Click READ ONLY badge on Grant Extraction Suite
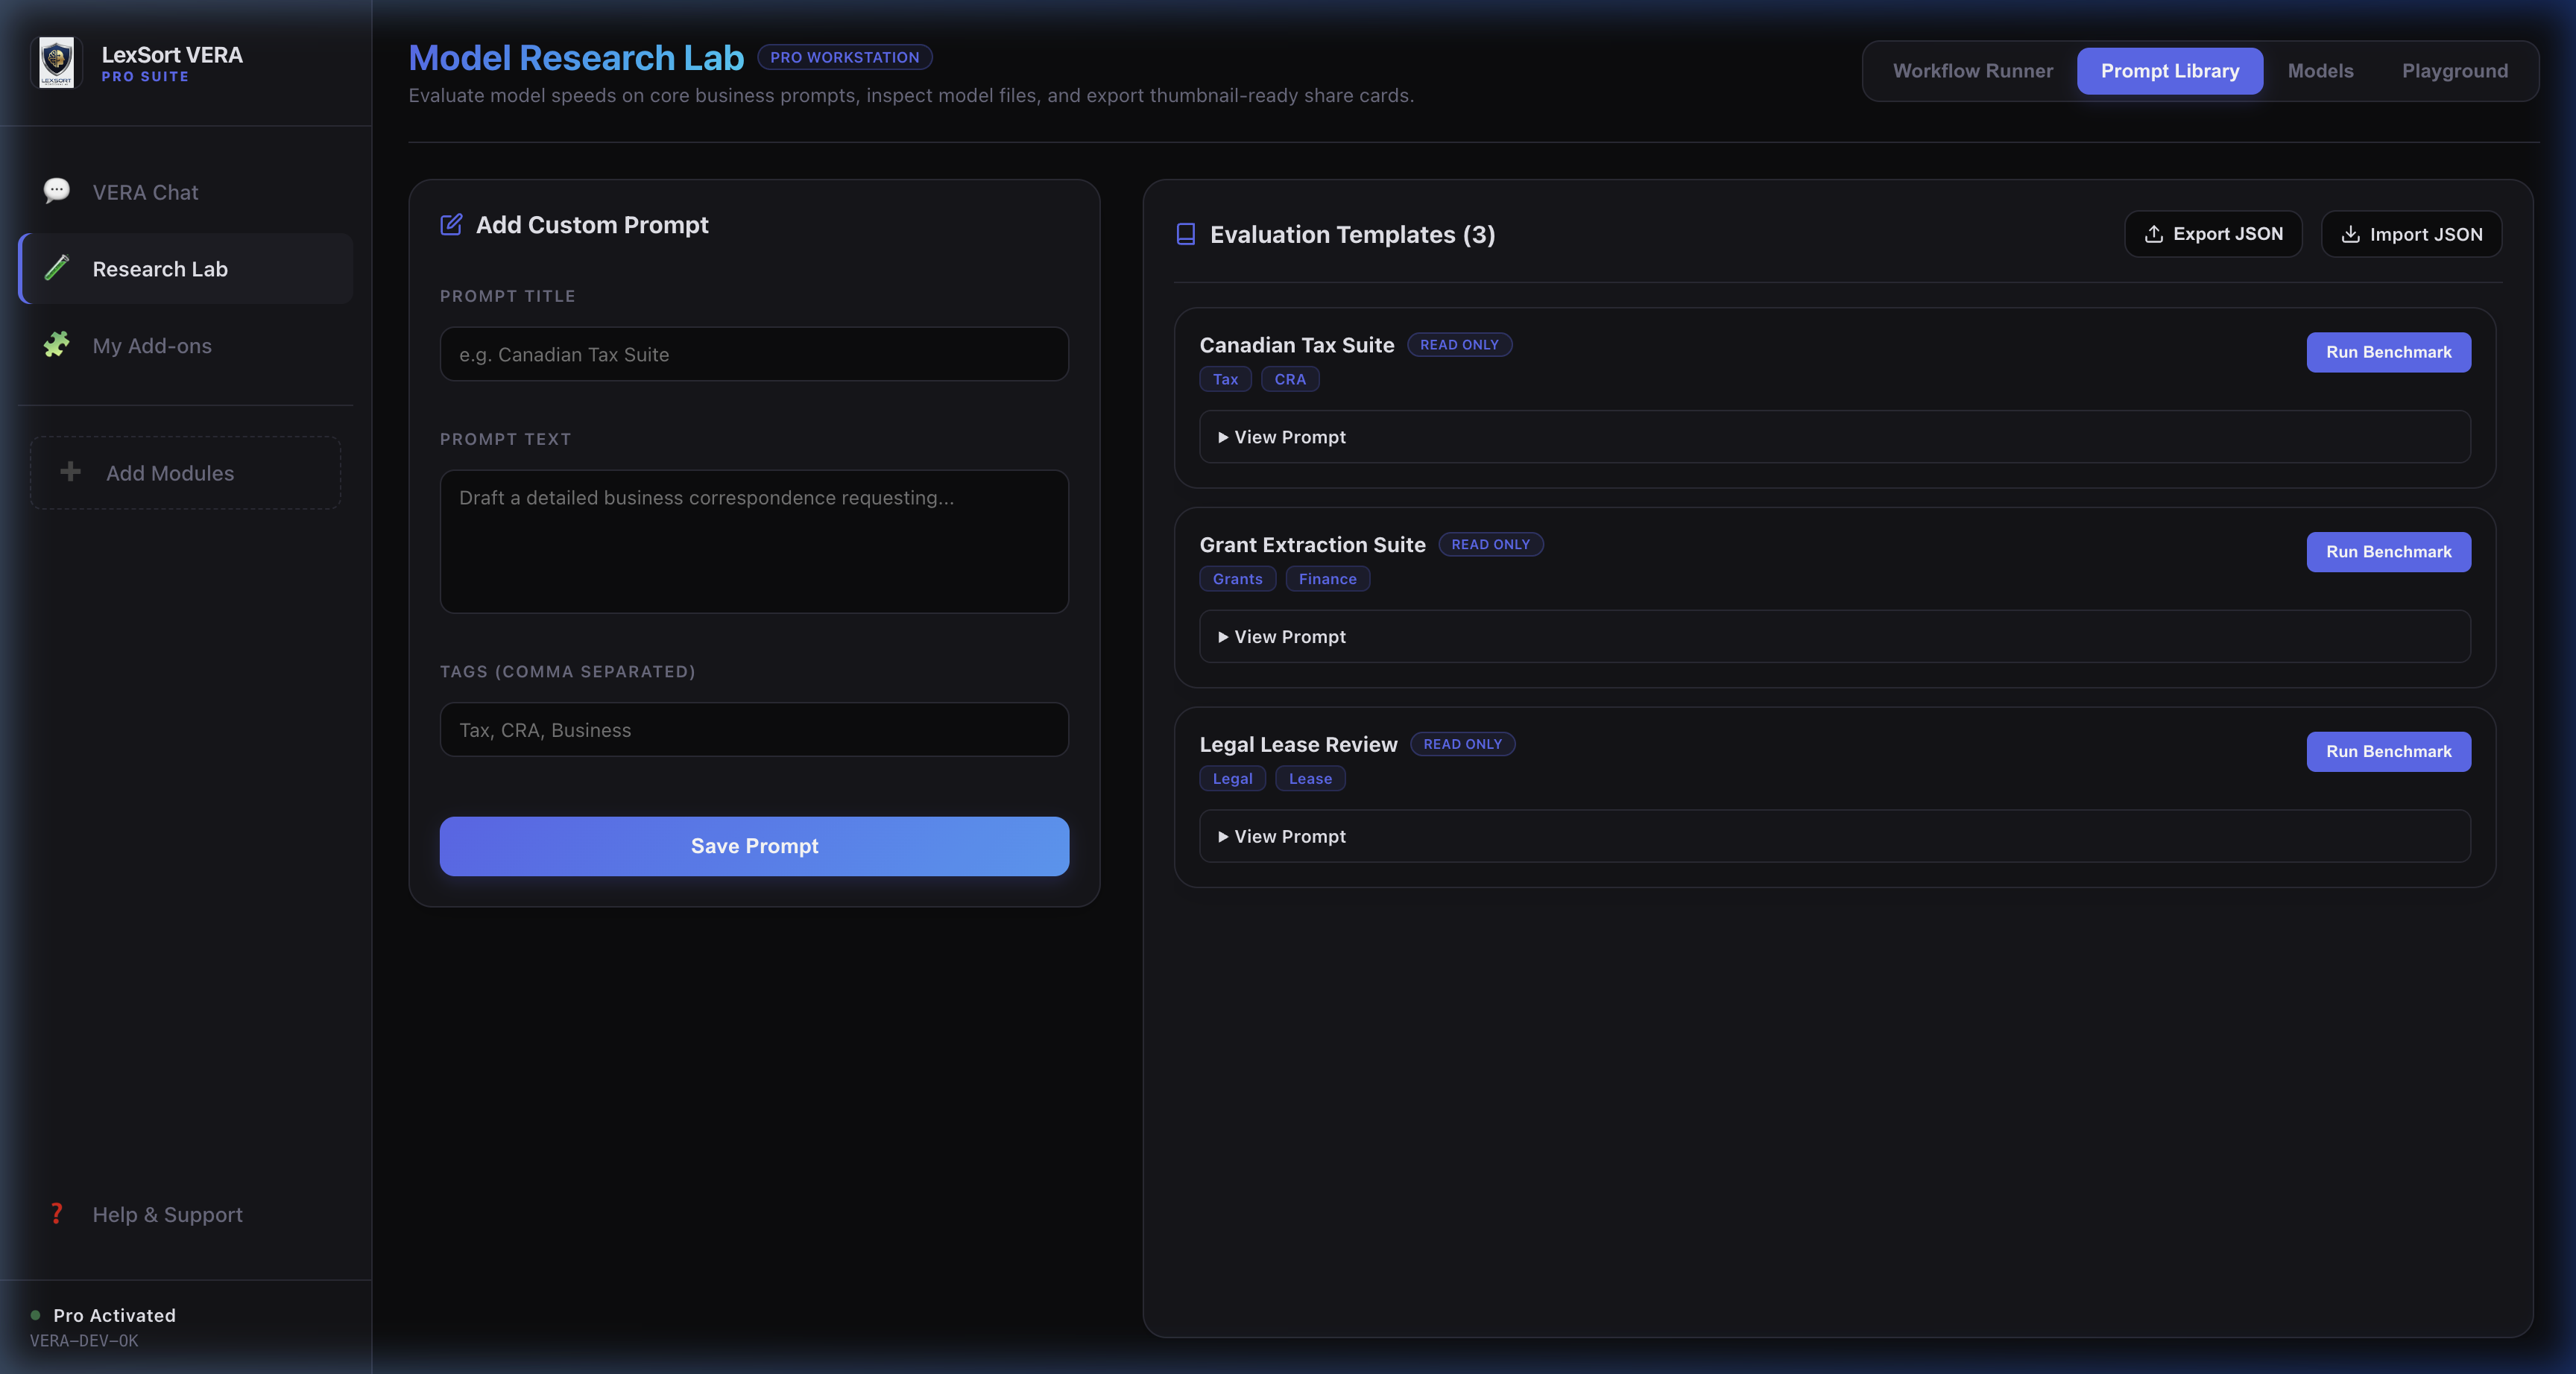The width and height of the screenshot is (2576, 1374). (1490, 544)
